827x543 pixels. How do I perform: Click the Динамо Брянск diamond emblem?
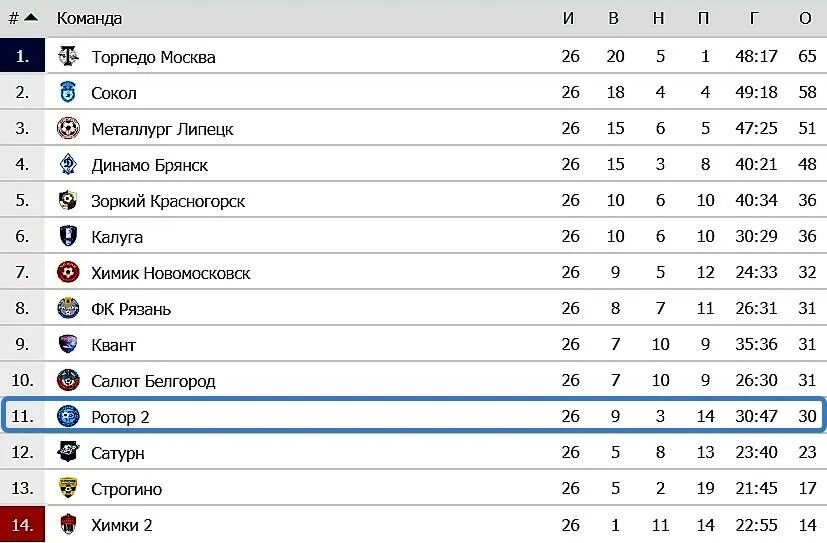click(x=68, y=164)
